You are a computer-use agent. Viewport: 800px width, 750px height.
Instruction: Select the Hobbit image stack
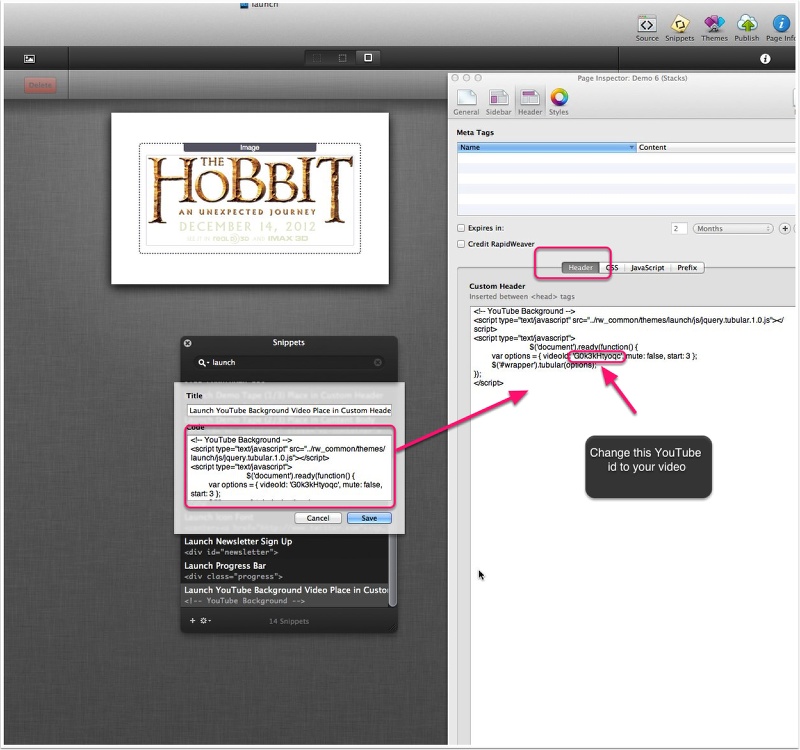250,198
